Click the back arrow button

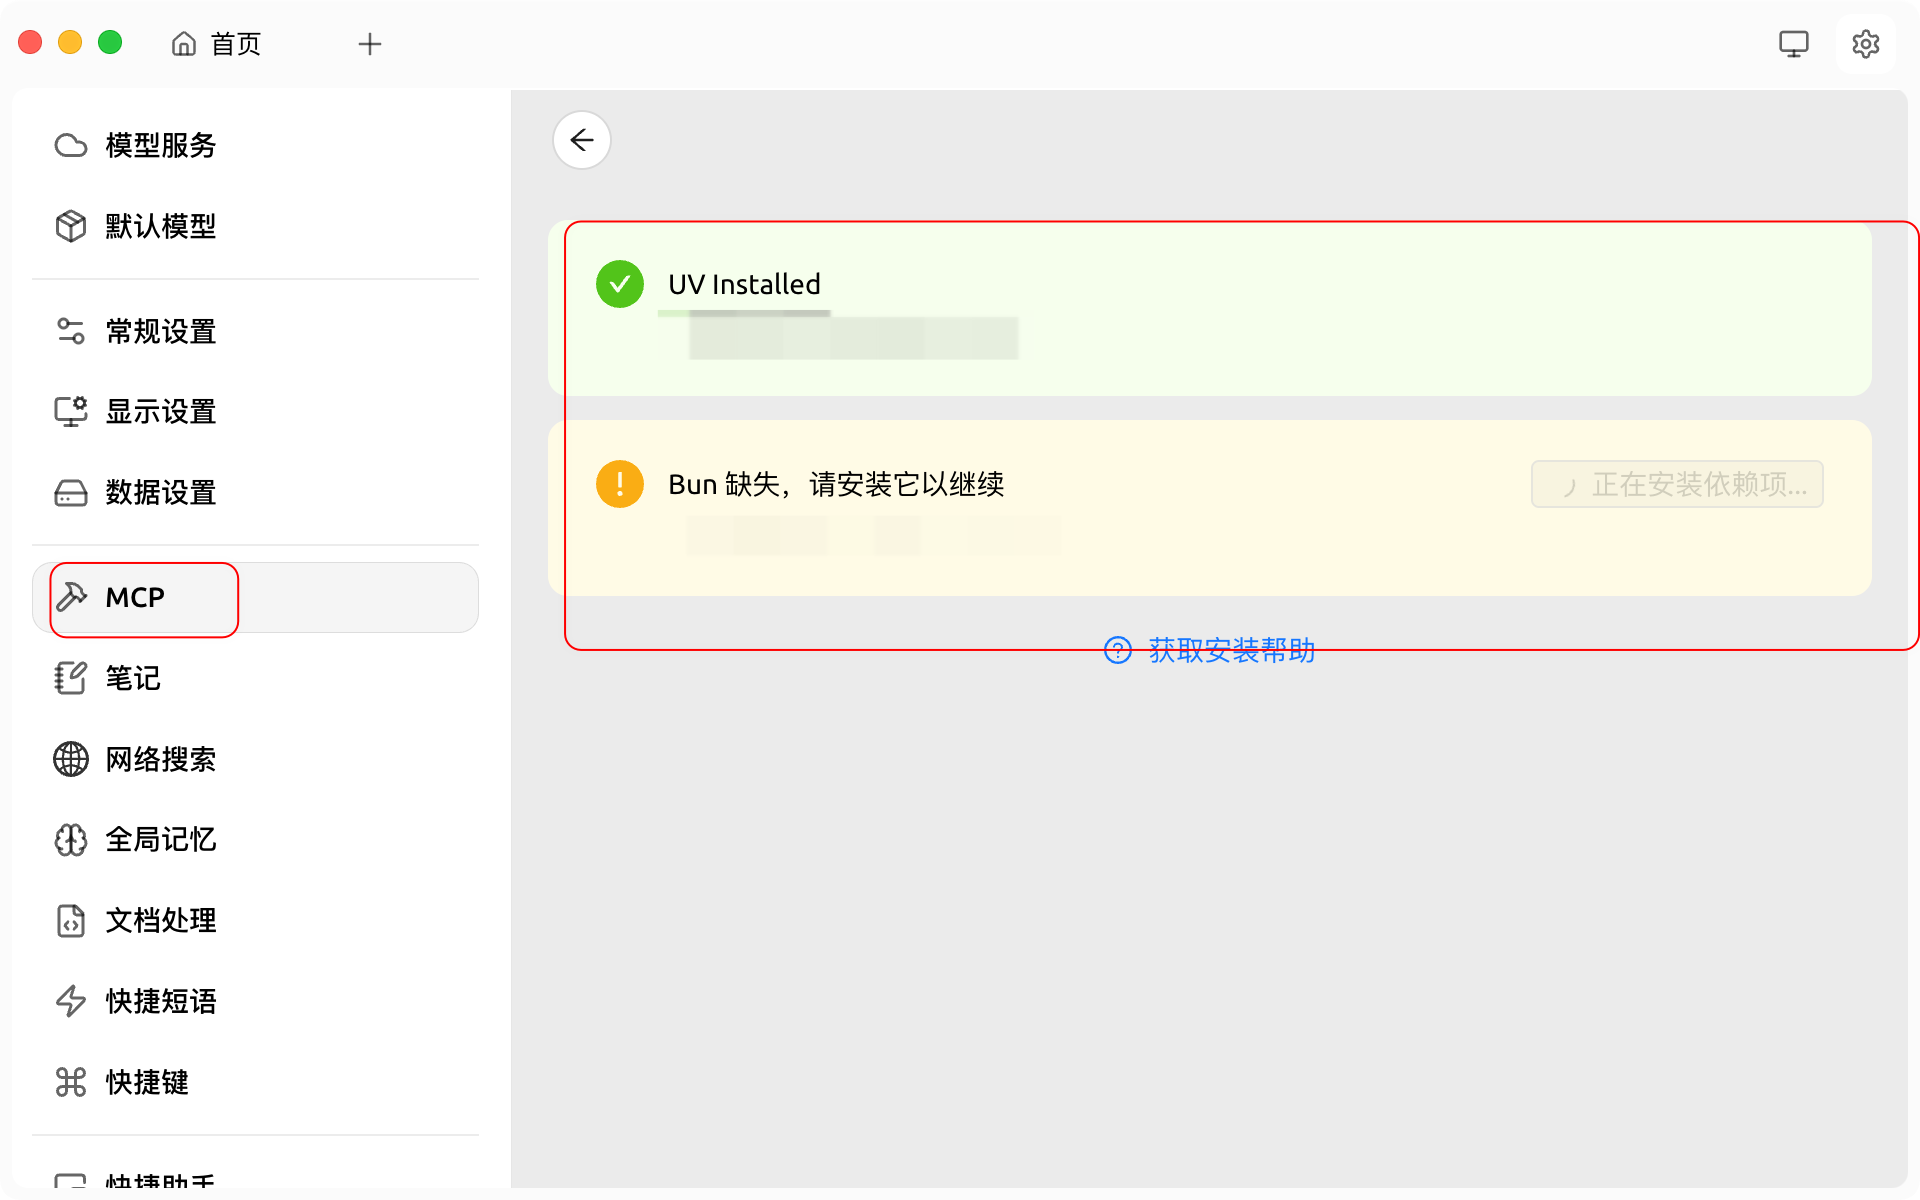(581, 140)
